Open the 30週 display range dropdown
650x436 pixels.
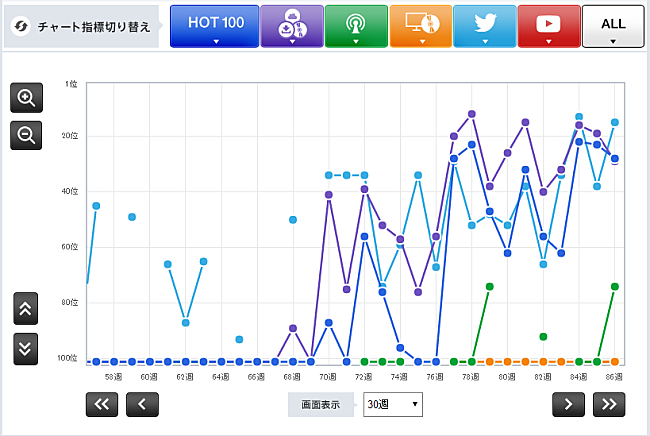click(392, 404)
